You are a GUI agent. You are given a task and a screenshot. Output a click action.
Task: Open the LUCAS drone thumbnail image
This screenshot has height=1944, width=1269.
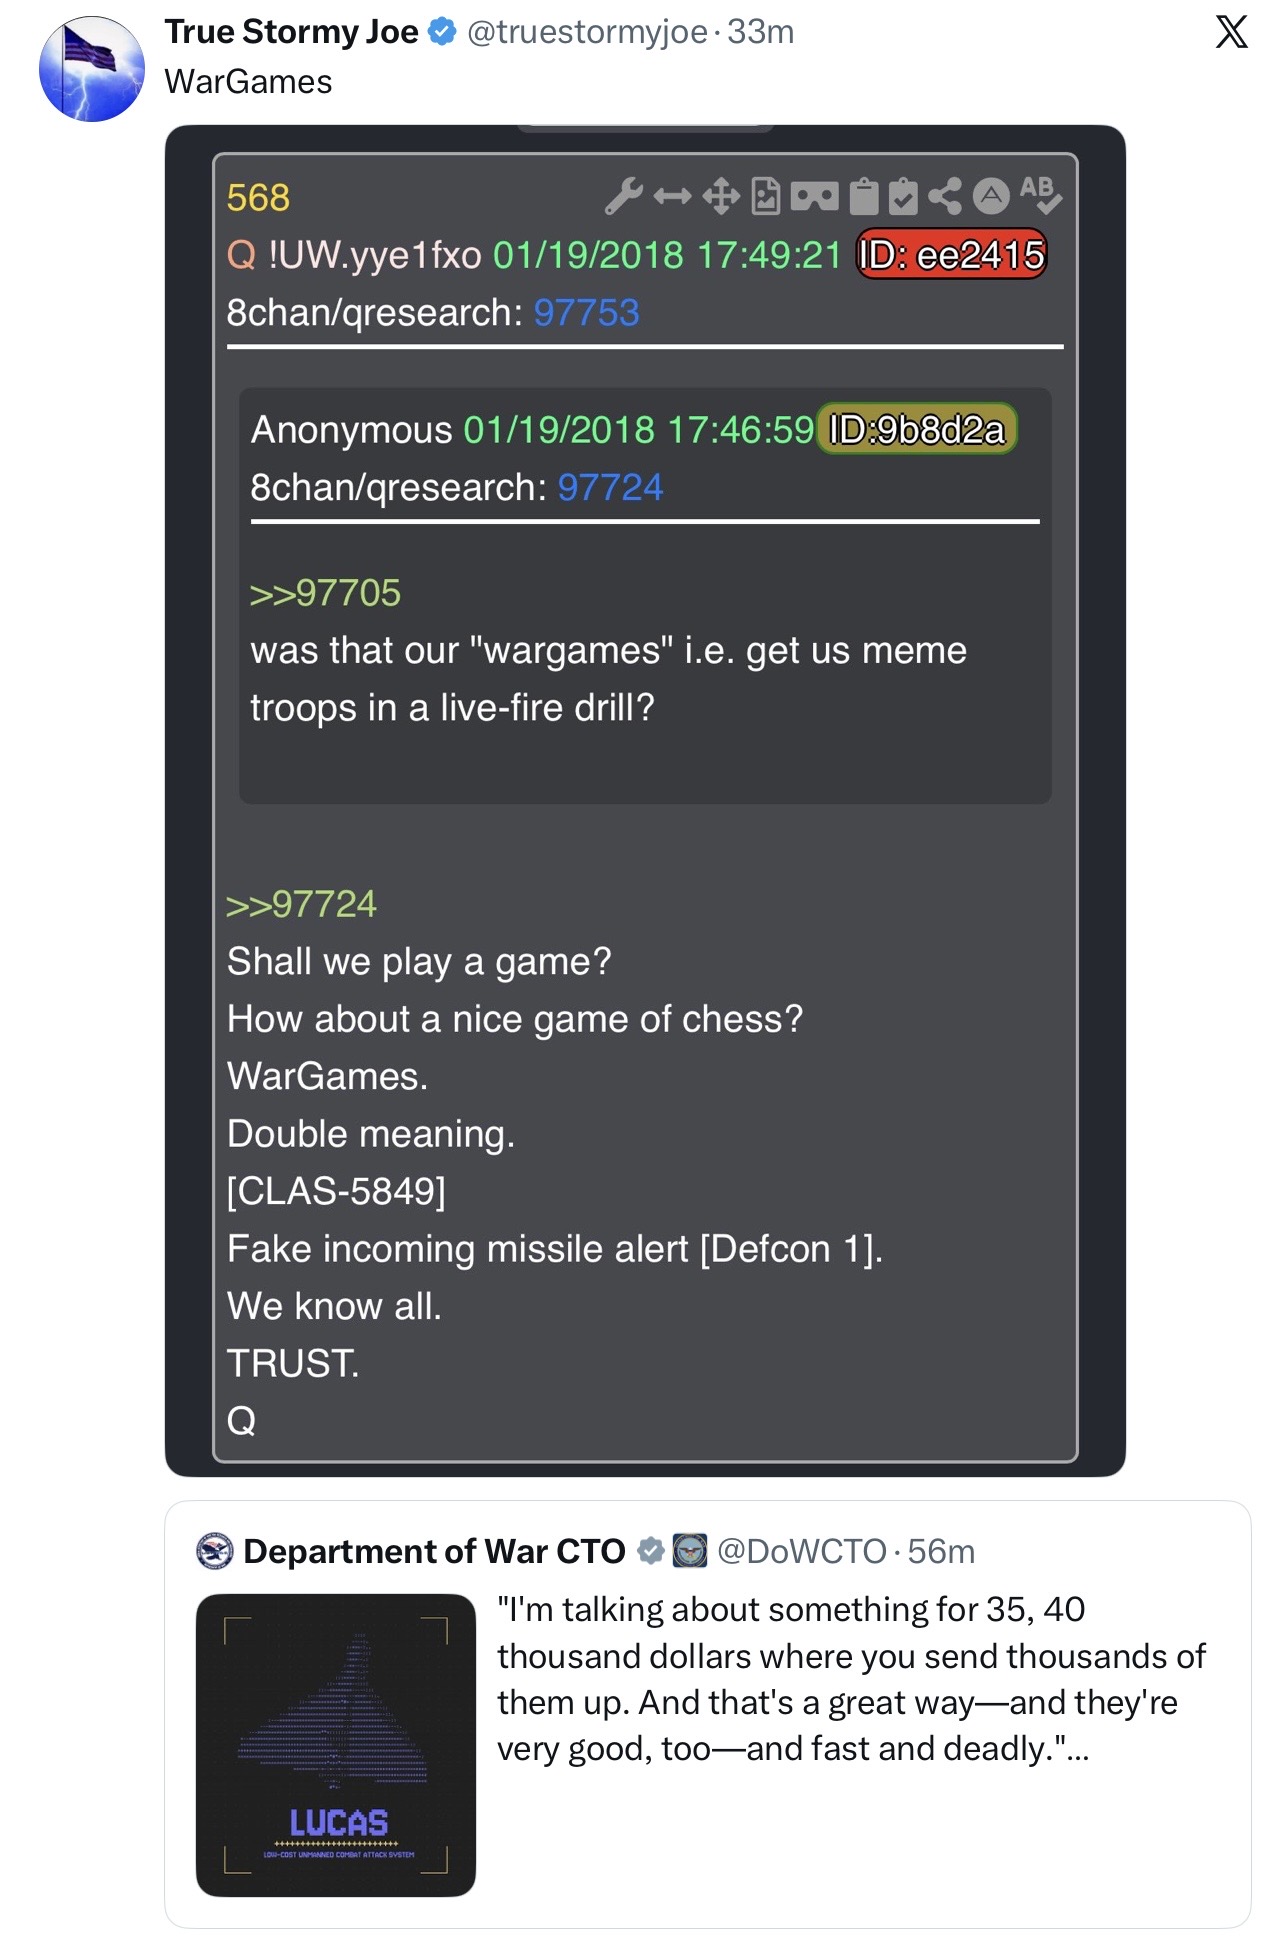point(336,1745)
